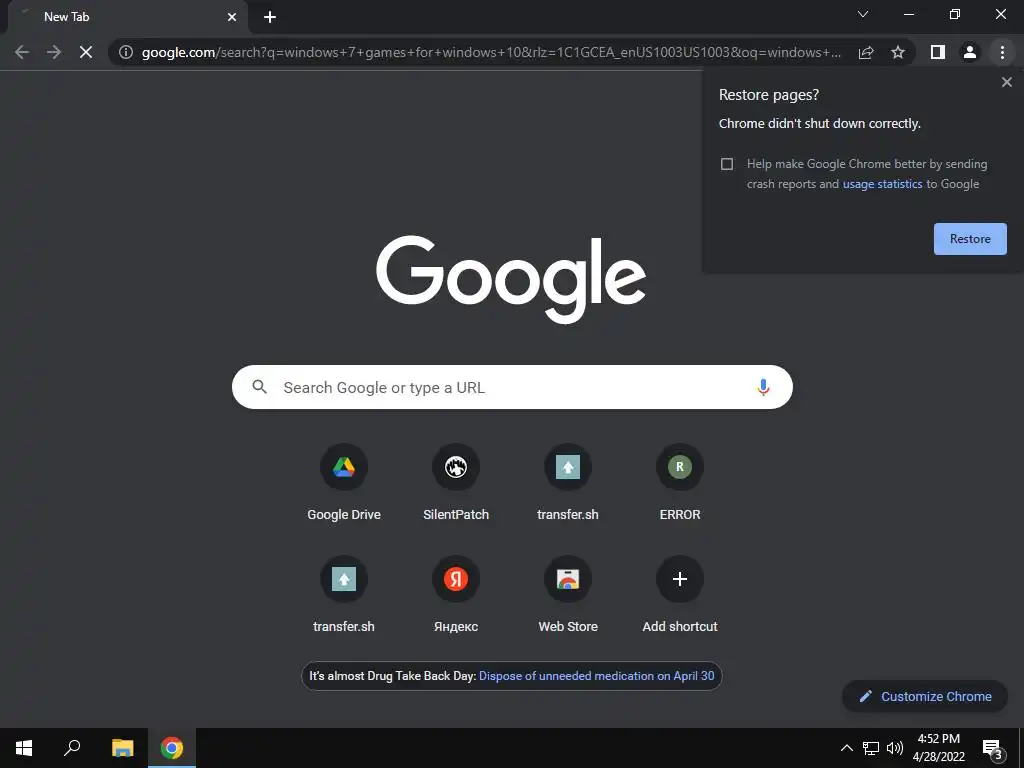This screenshot has width=1024, height=768.
Task: Open Windows taskbar search
Action: [x=72, y=748]
